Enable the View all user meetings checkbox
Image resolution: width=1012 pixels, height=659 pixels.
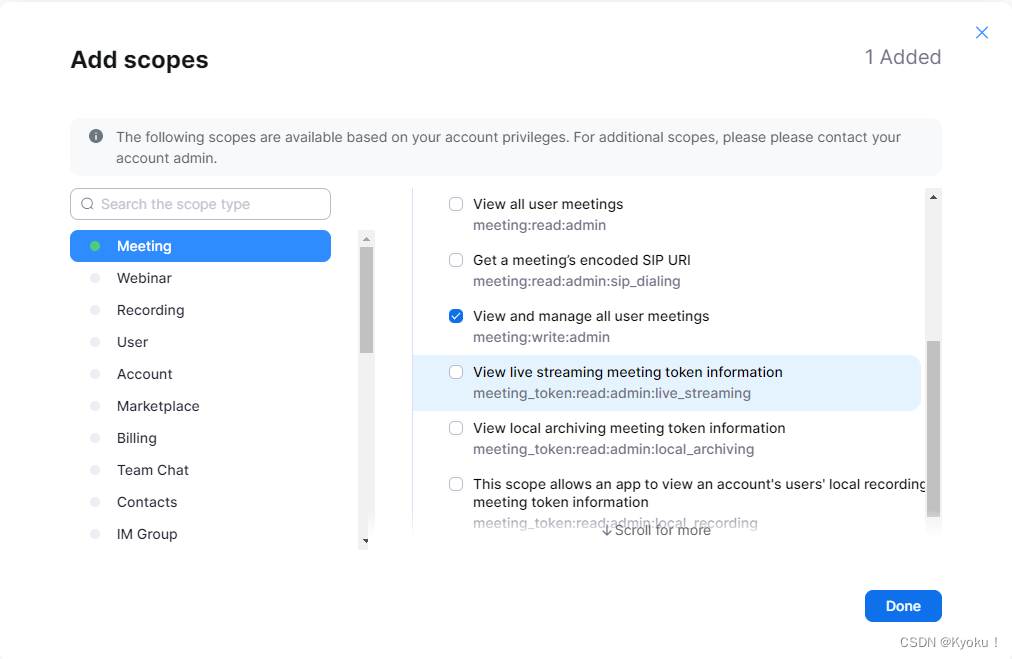point(456,204)
